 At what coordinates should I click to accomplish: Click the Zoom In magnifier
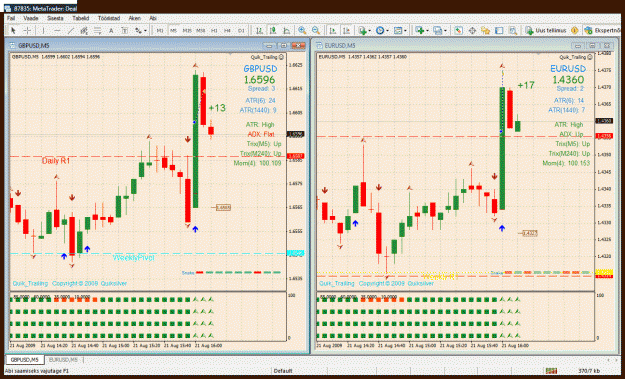[x=302, y=31]
